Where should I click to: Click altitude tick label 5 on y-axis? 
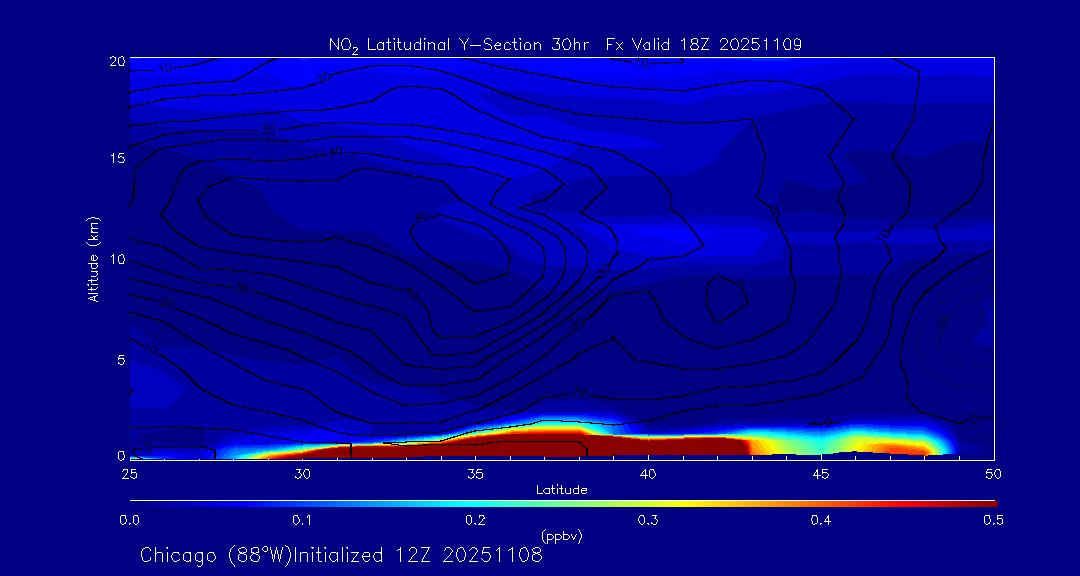[x=118, y=359]
